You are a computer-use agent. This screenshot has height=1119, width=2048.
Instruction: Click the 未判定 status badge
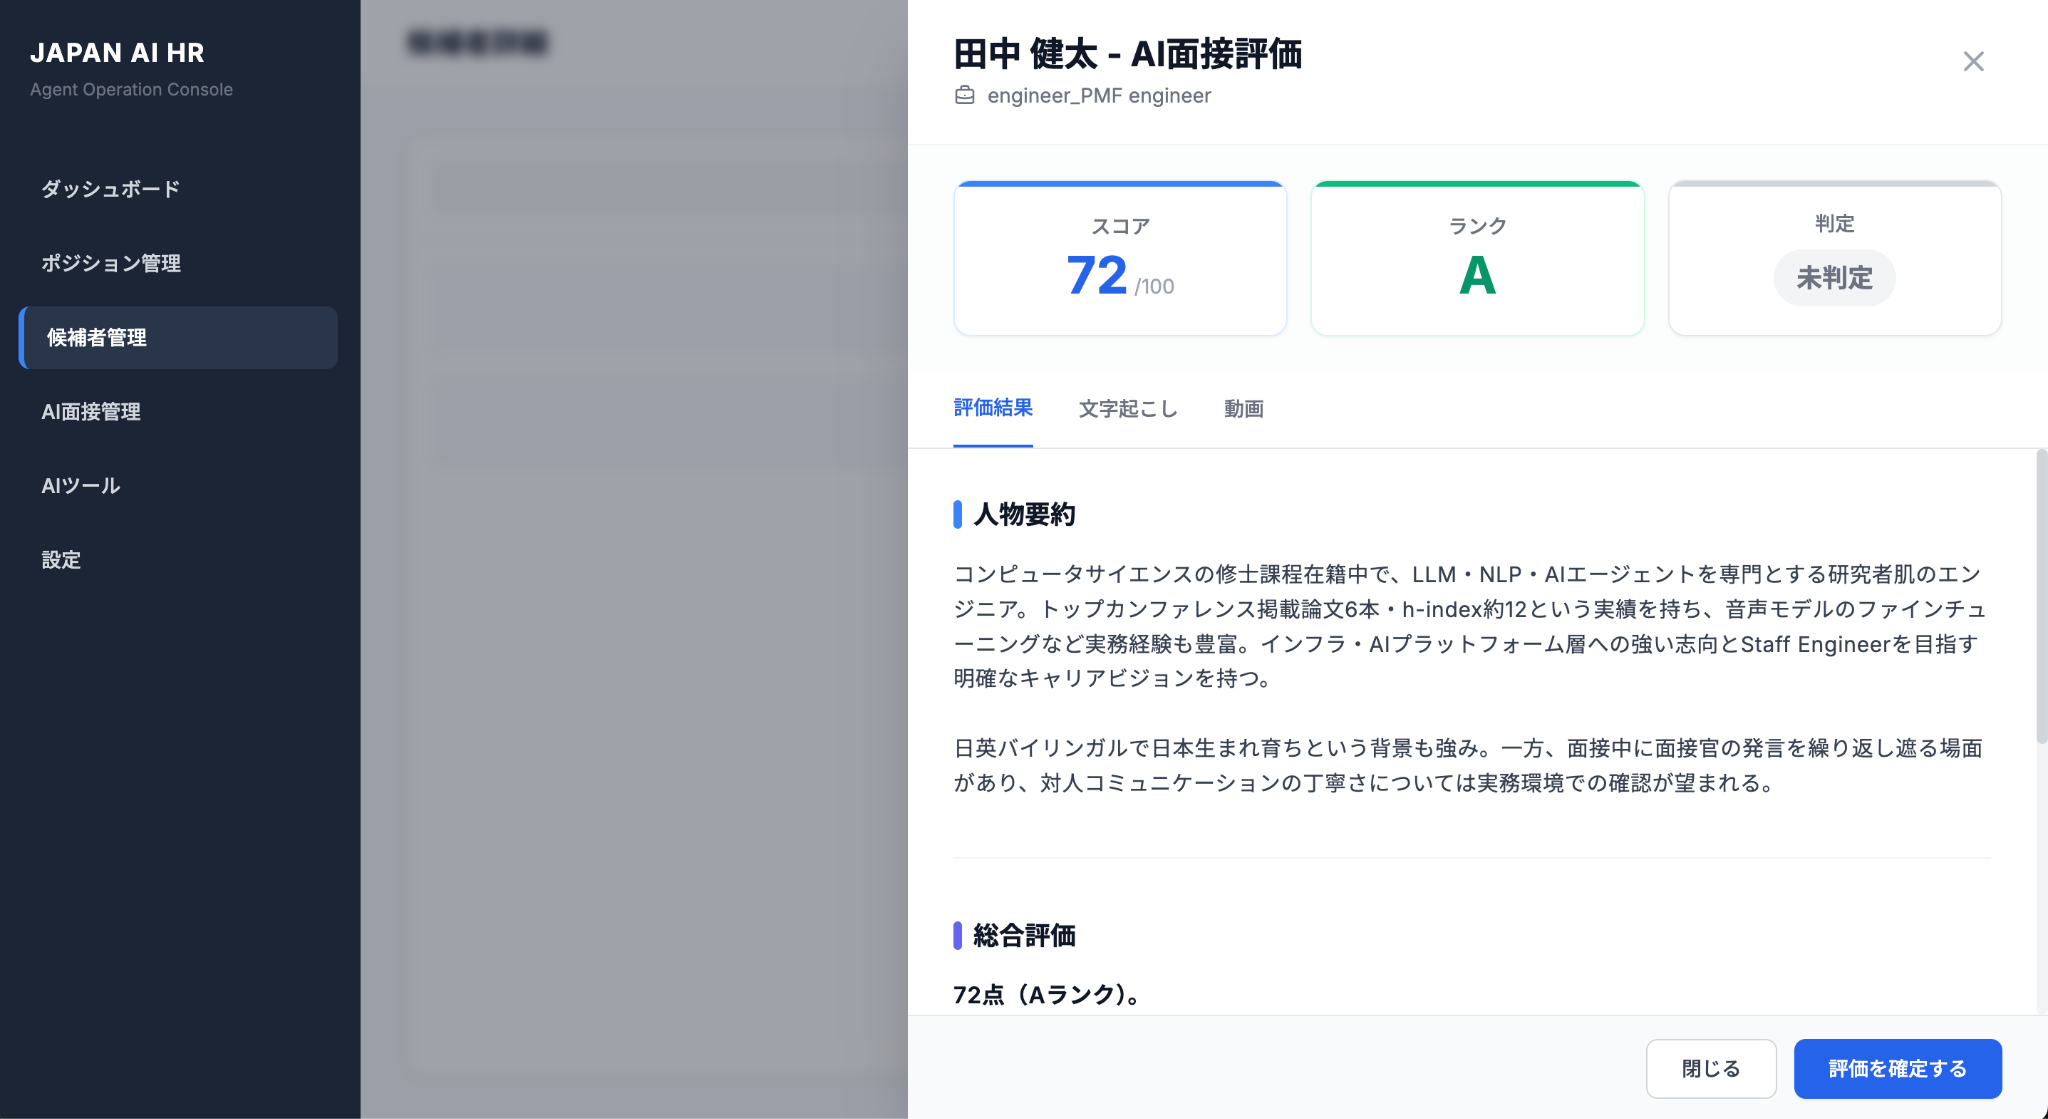point(1834,277)
